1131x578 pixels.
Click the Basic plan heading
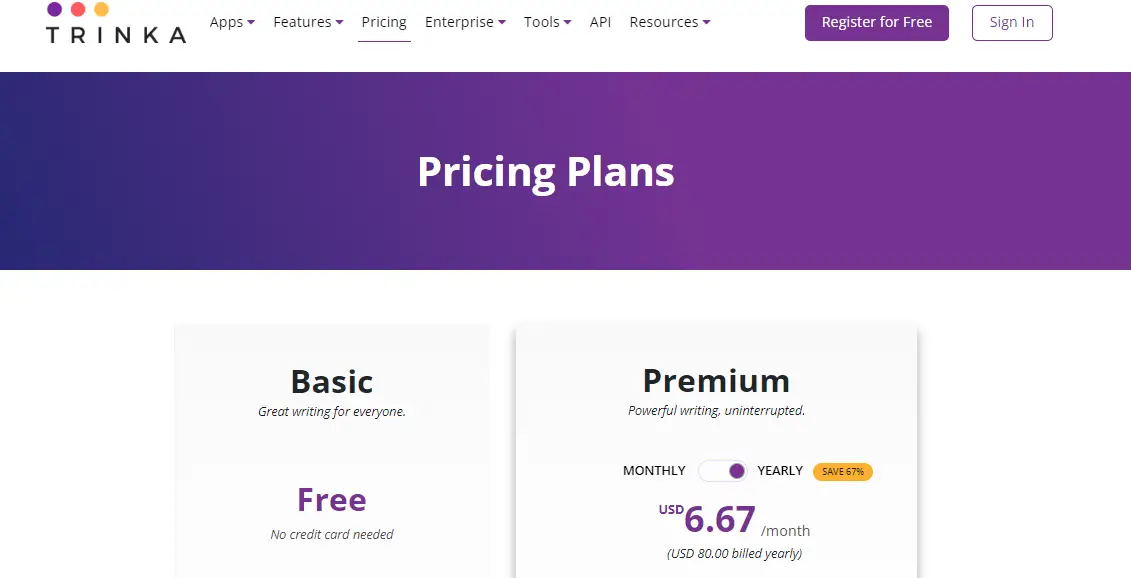pyautogui.click(x=332, y=382)
